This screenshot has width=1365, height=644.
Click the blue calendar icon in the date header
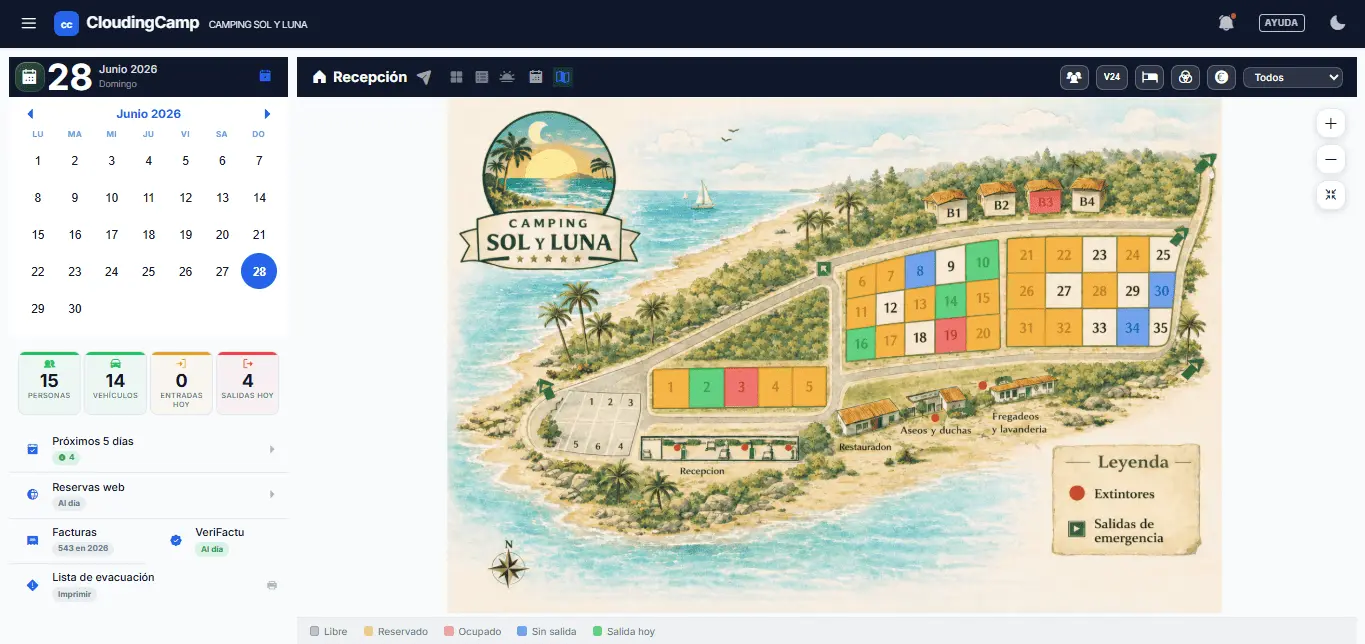tap(265, 76)
